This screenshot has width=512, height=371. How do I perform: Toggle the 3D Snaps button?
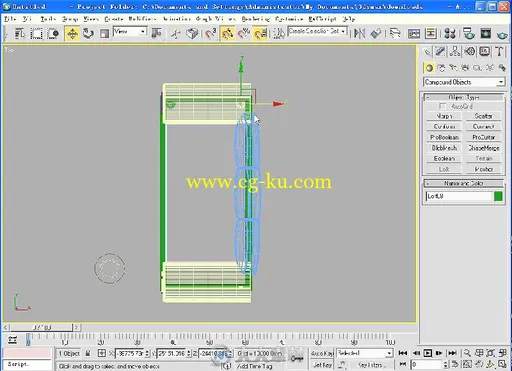click(x=211, y=33)
